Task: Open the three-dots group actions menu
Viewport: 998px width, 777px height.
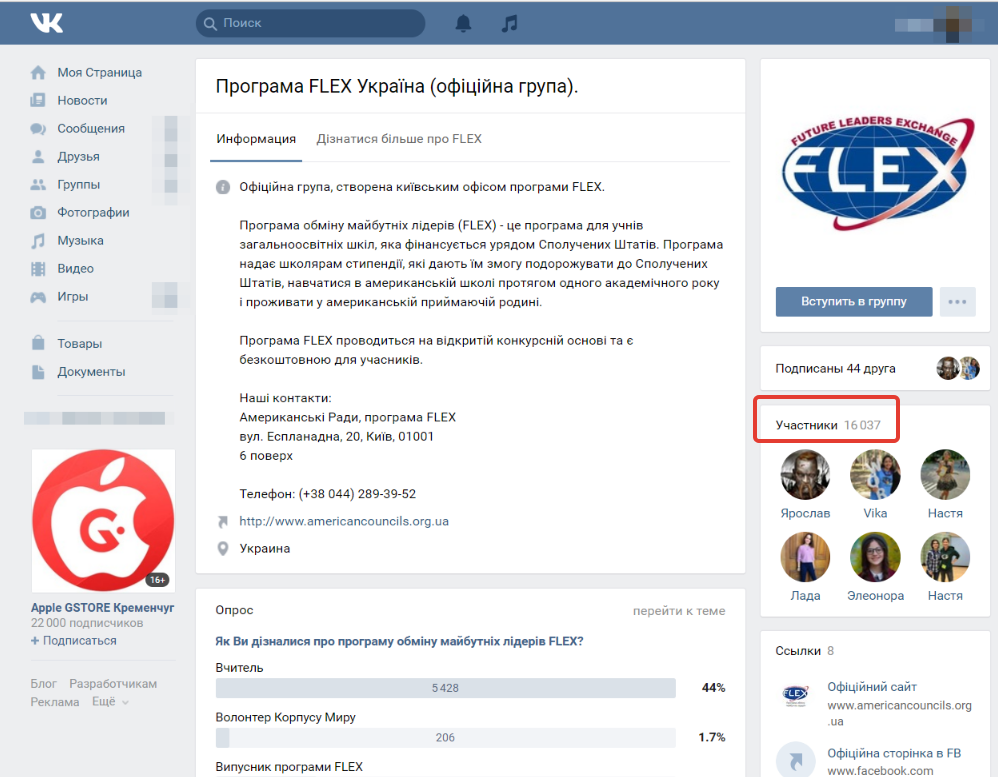Action: (957, 302)
